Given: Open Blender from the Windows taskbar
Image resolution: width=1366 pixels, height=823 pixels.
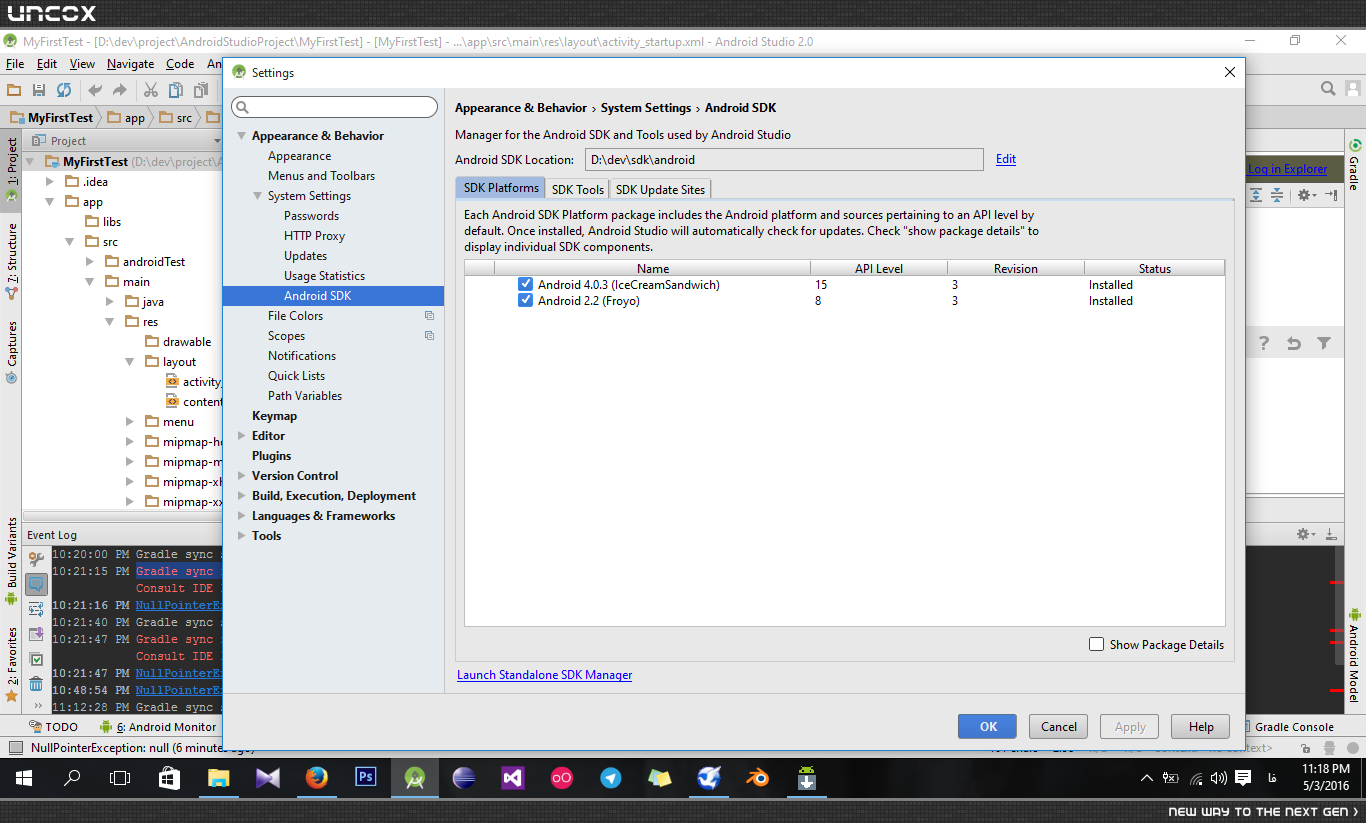Looking at the screenshot, I should [x=758, y=778].
